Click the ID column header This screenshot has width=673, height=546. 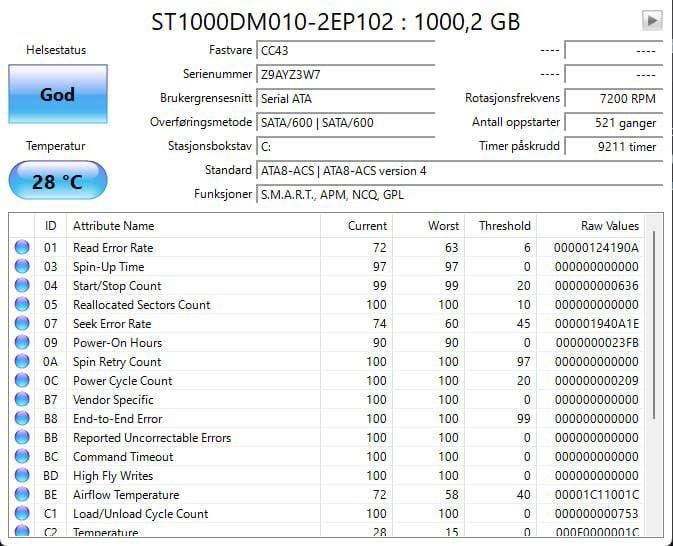[x=50, y=225]
